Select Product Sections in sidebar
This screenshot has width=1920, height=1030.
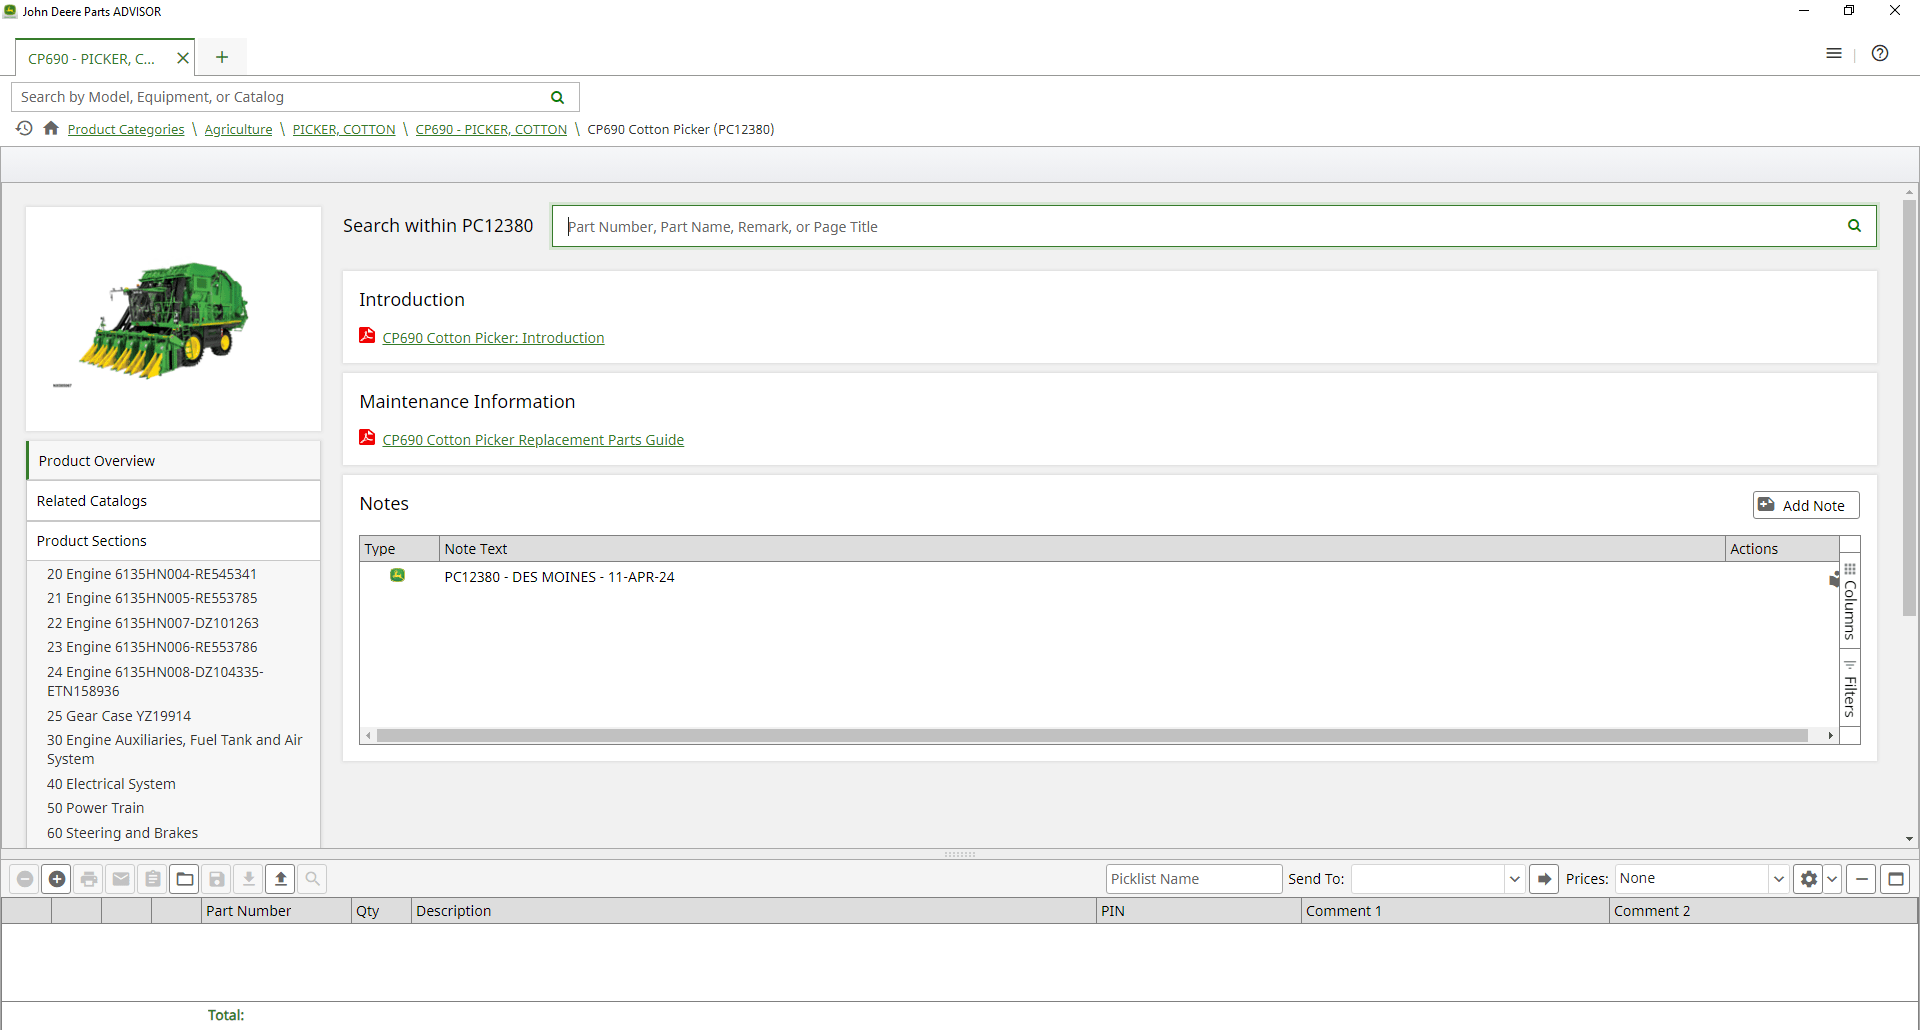point(174,541)
